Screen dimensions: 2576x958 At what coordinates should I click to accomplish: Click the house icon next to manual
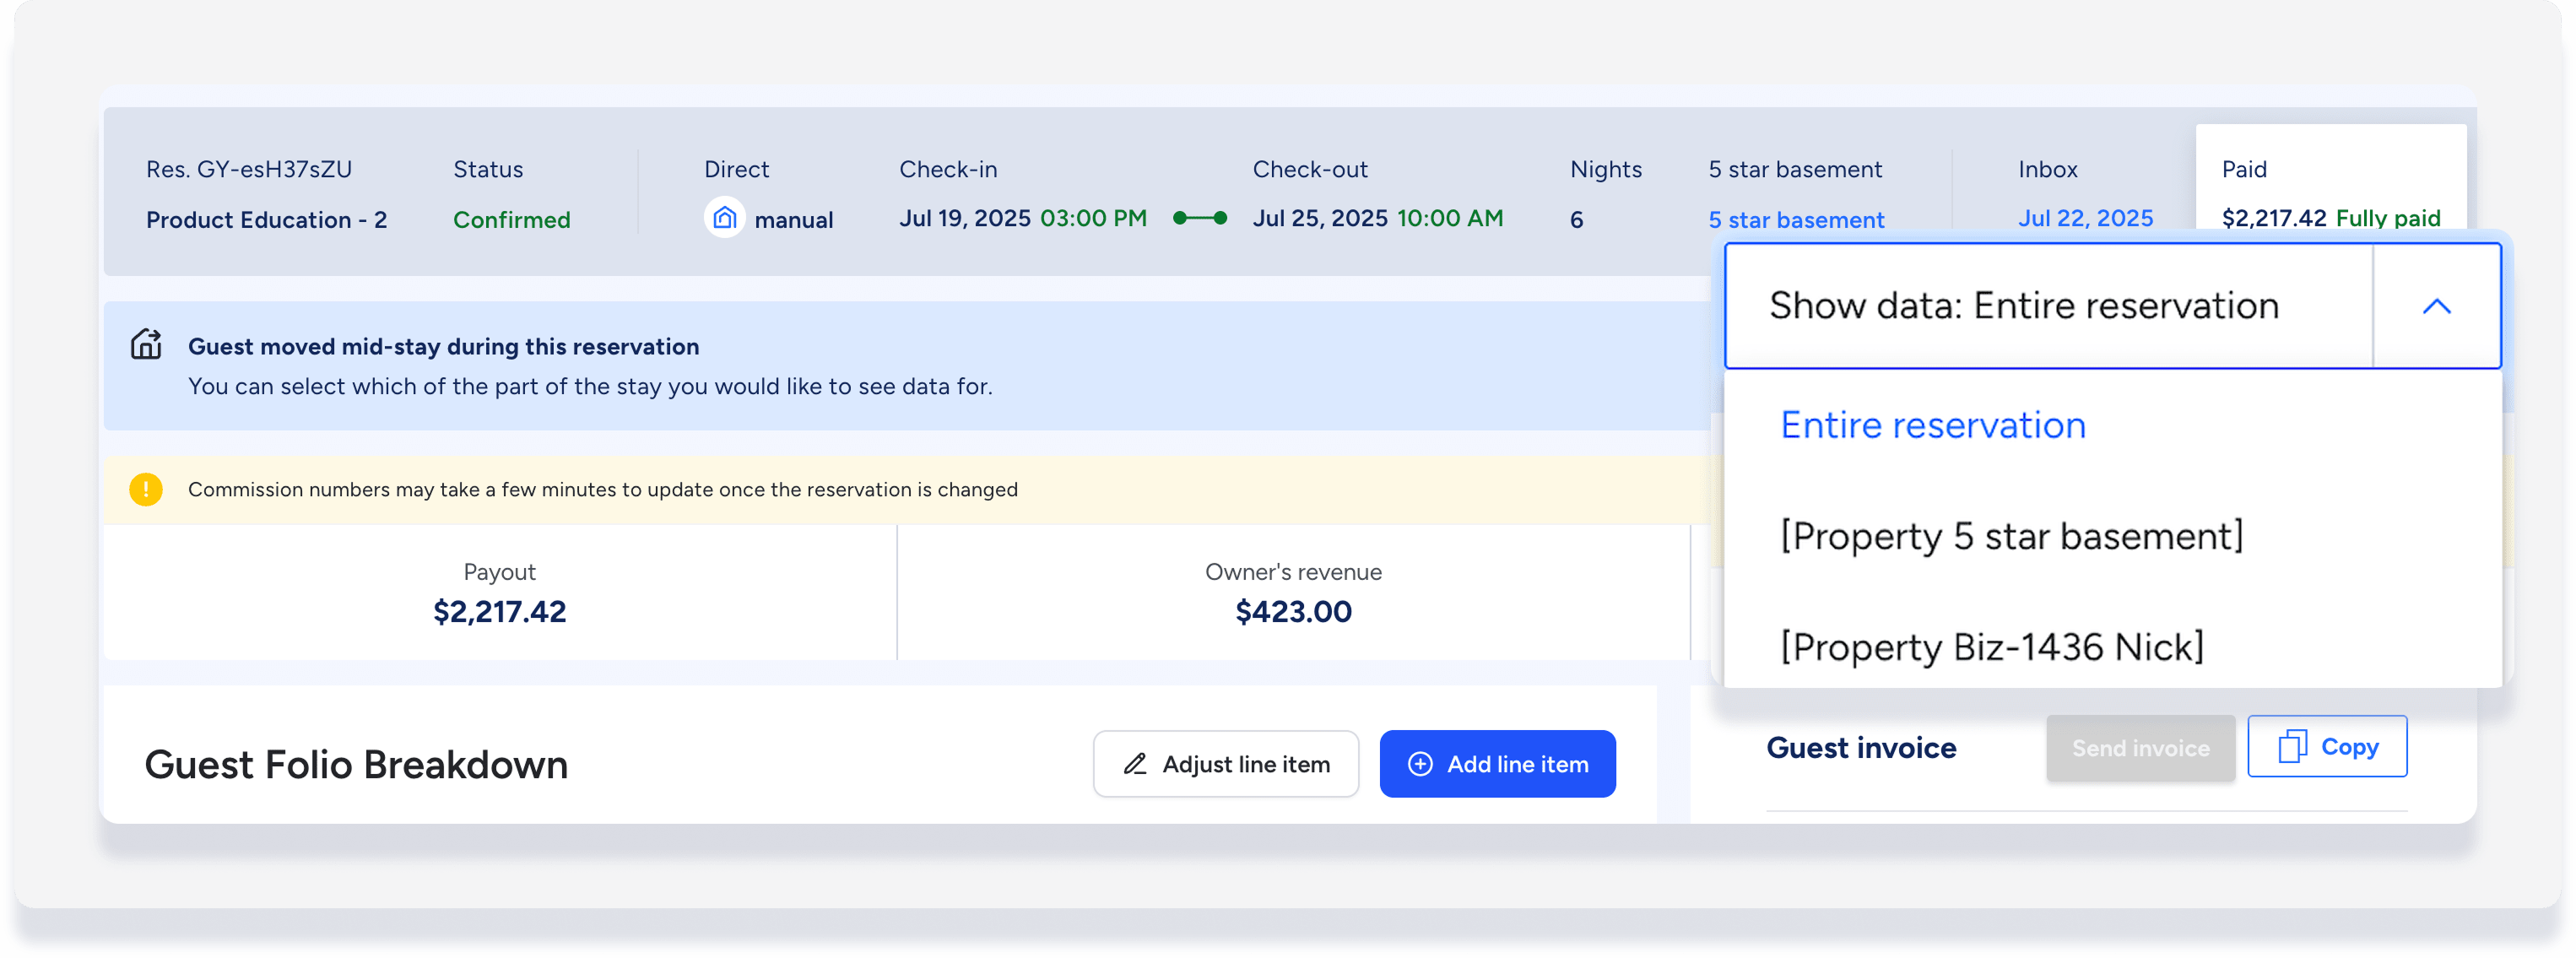(x=724, y=218)
